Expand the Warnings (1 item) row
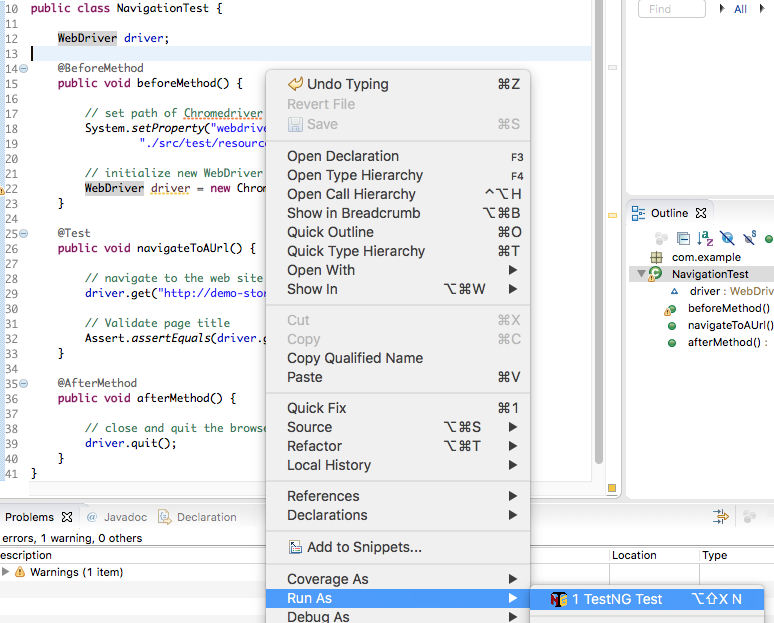The height and width of the screenshot is (623, 774). 6,572
